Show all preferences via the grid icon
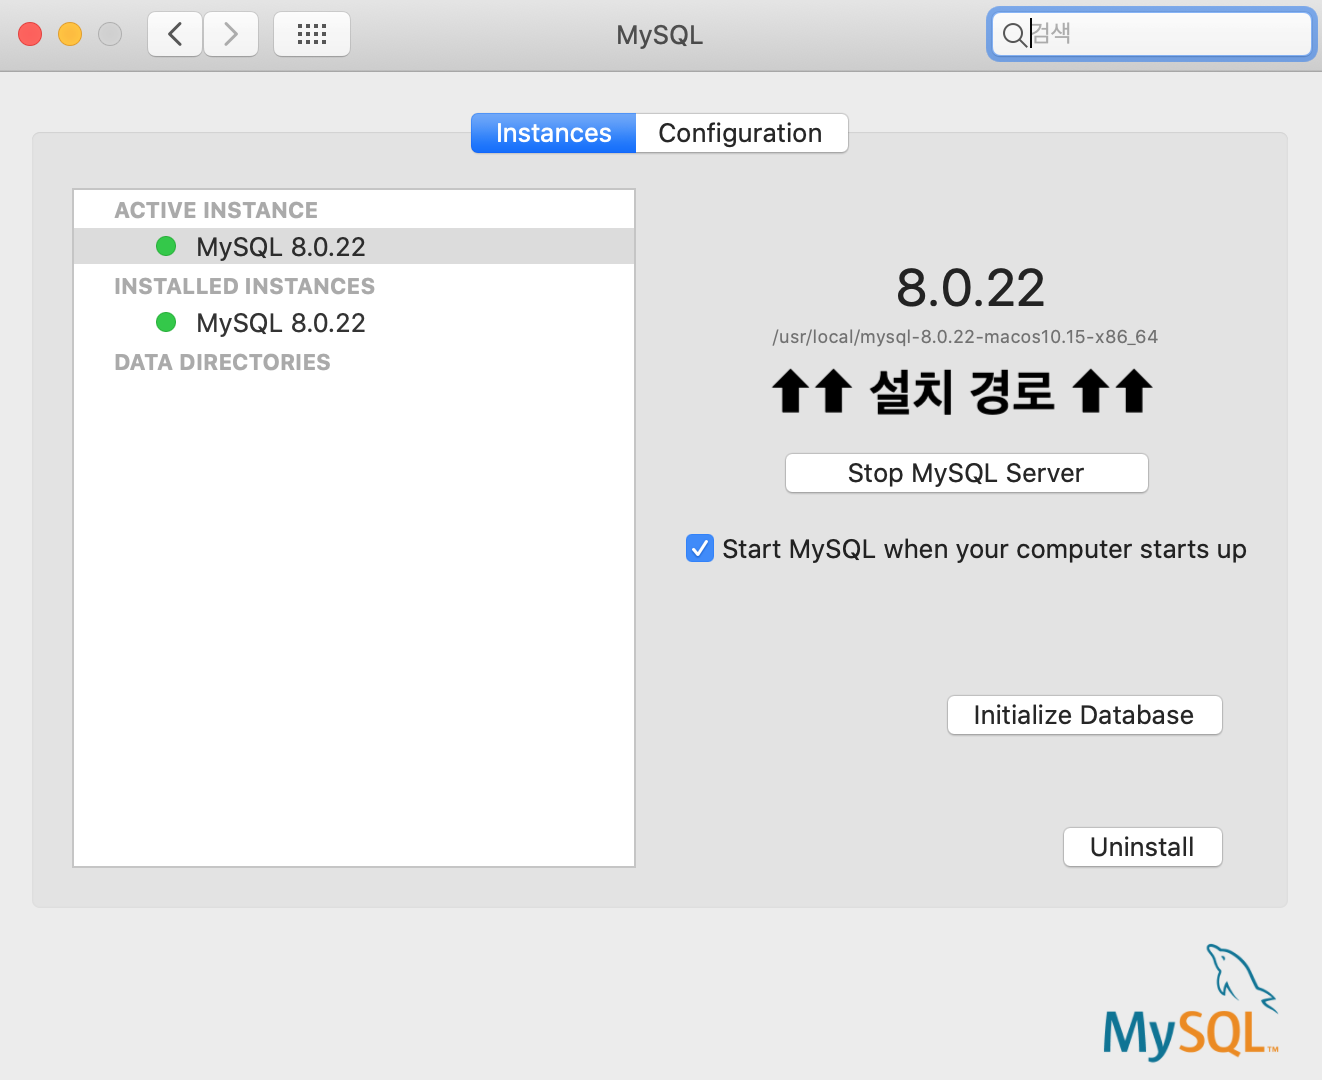The image size is (1322, 1080). [312, 34]
